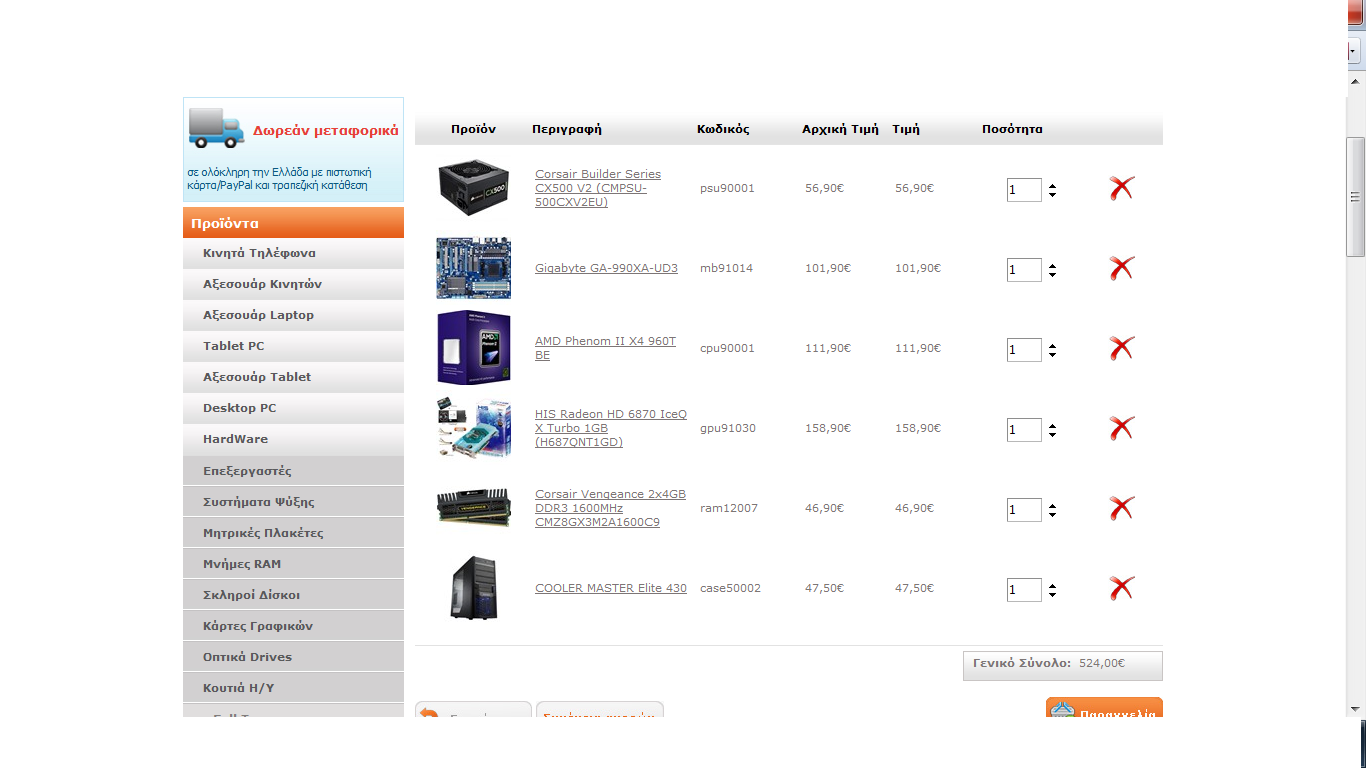Open Συστήματα Ψύξης subcategory
The height and width of the screenshot is (768, 1366).
293,502
